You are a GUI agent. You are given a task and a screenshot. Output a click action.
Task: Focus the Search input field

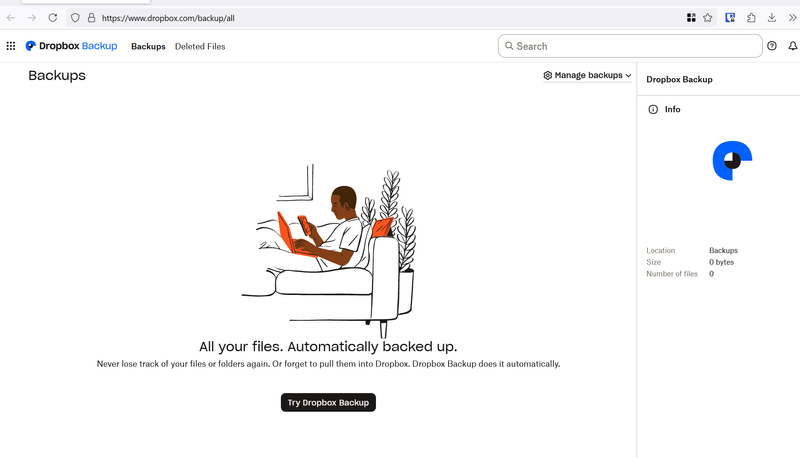(630, 46)
